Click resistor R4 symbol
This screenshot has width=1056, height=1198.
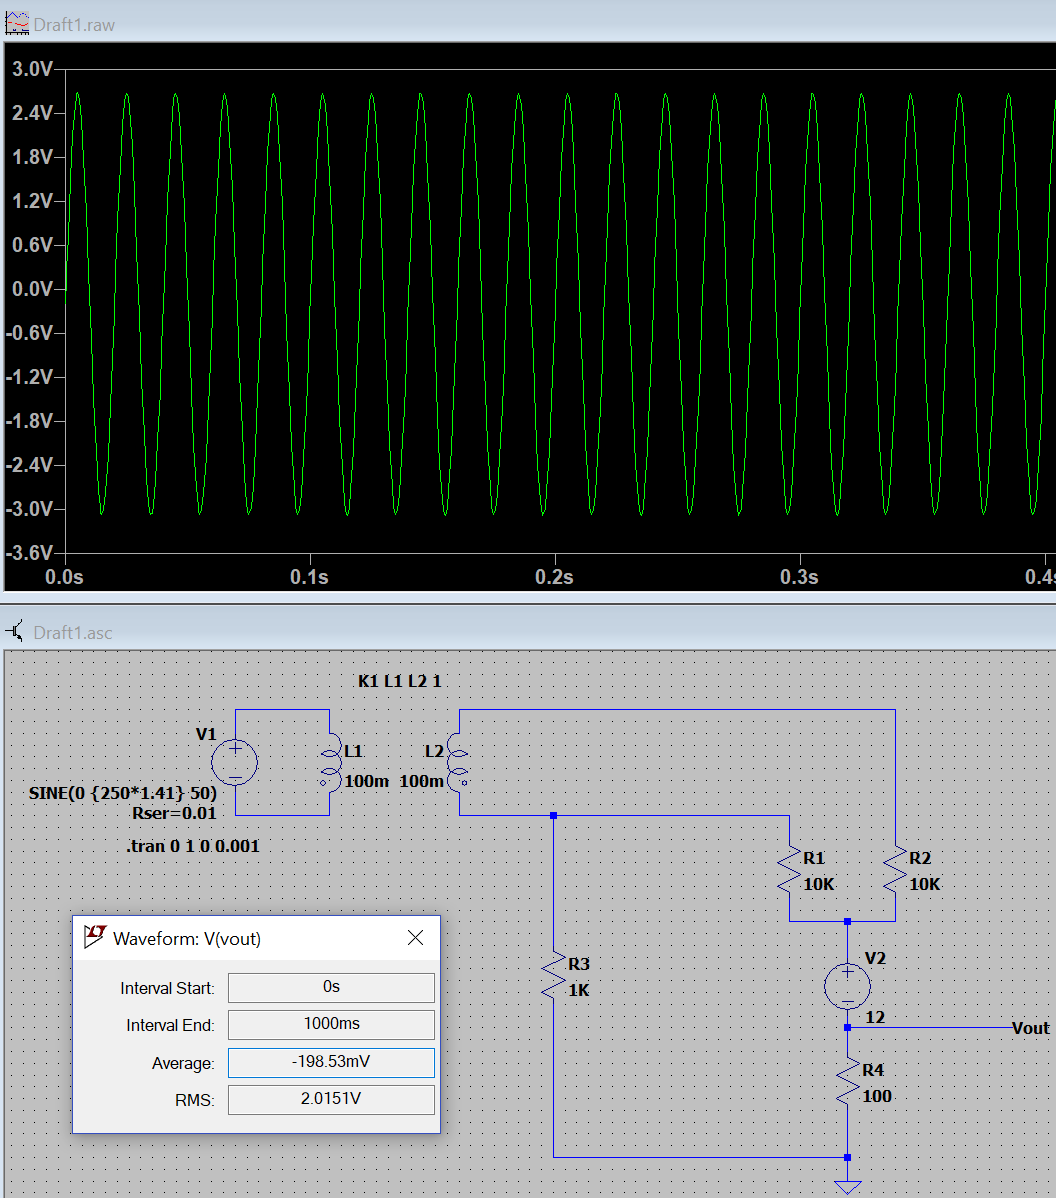[847, 1081]
